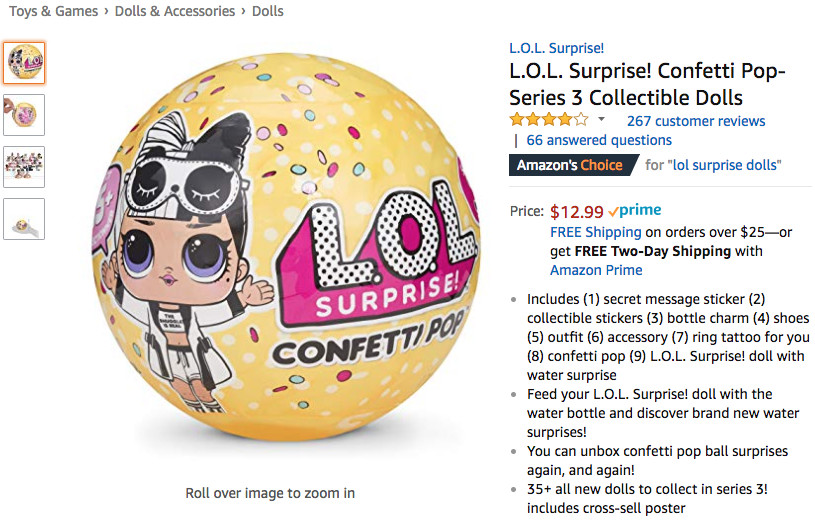Select the hand-opening-ball thumbnail
This screenshot has width=815, height=520.
pyautogui.click(x=24, y=114)
